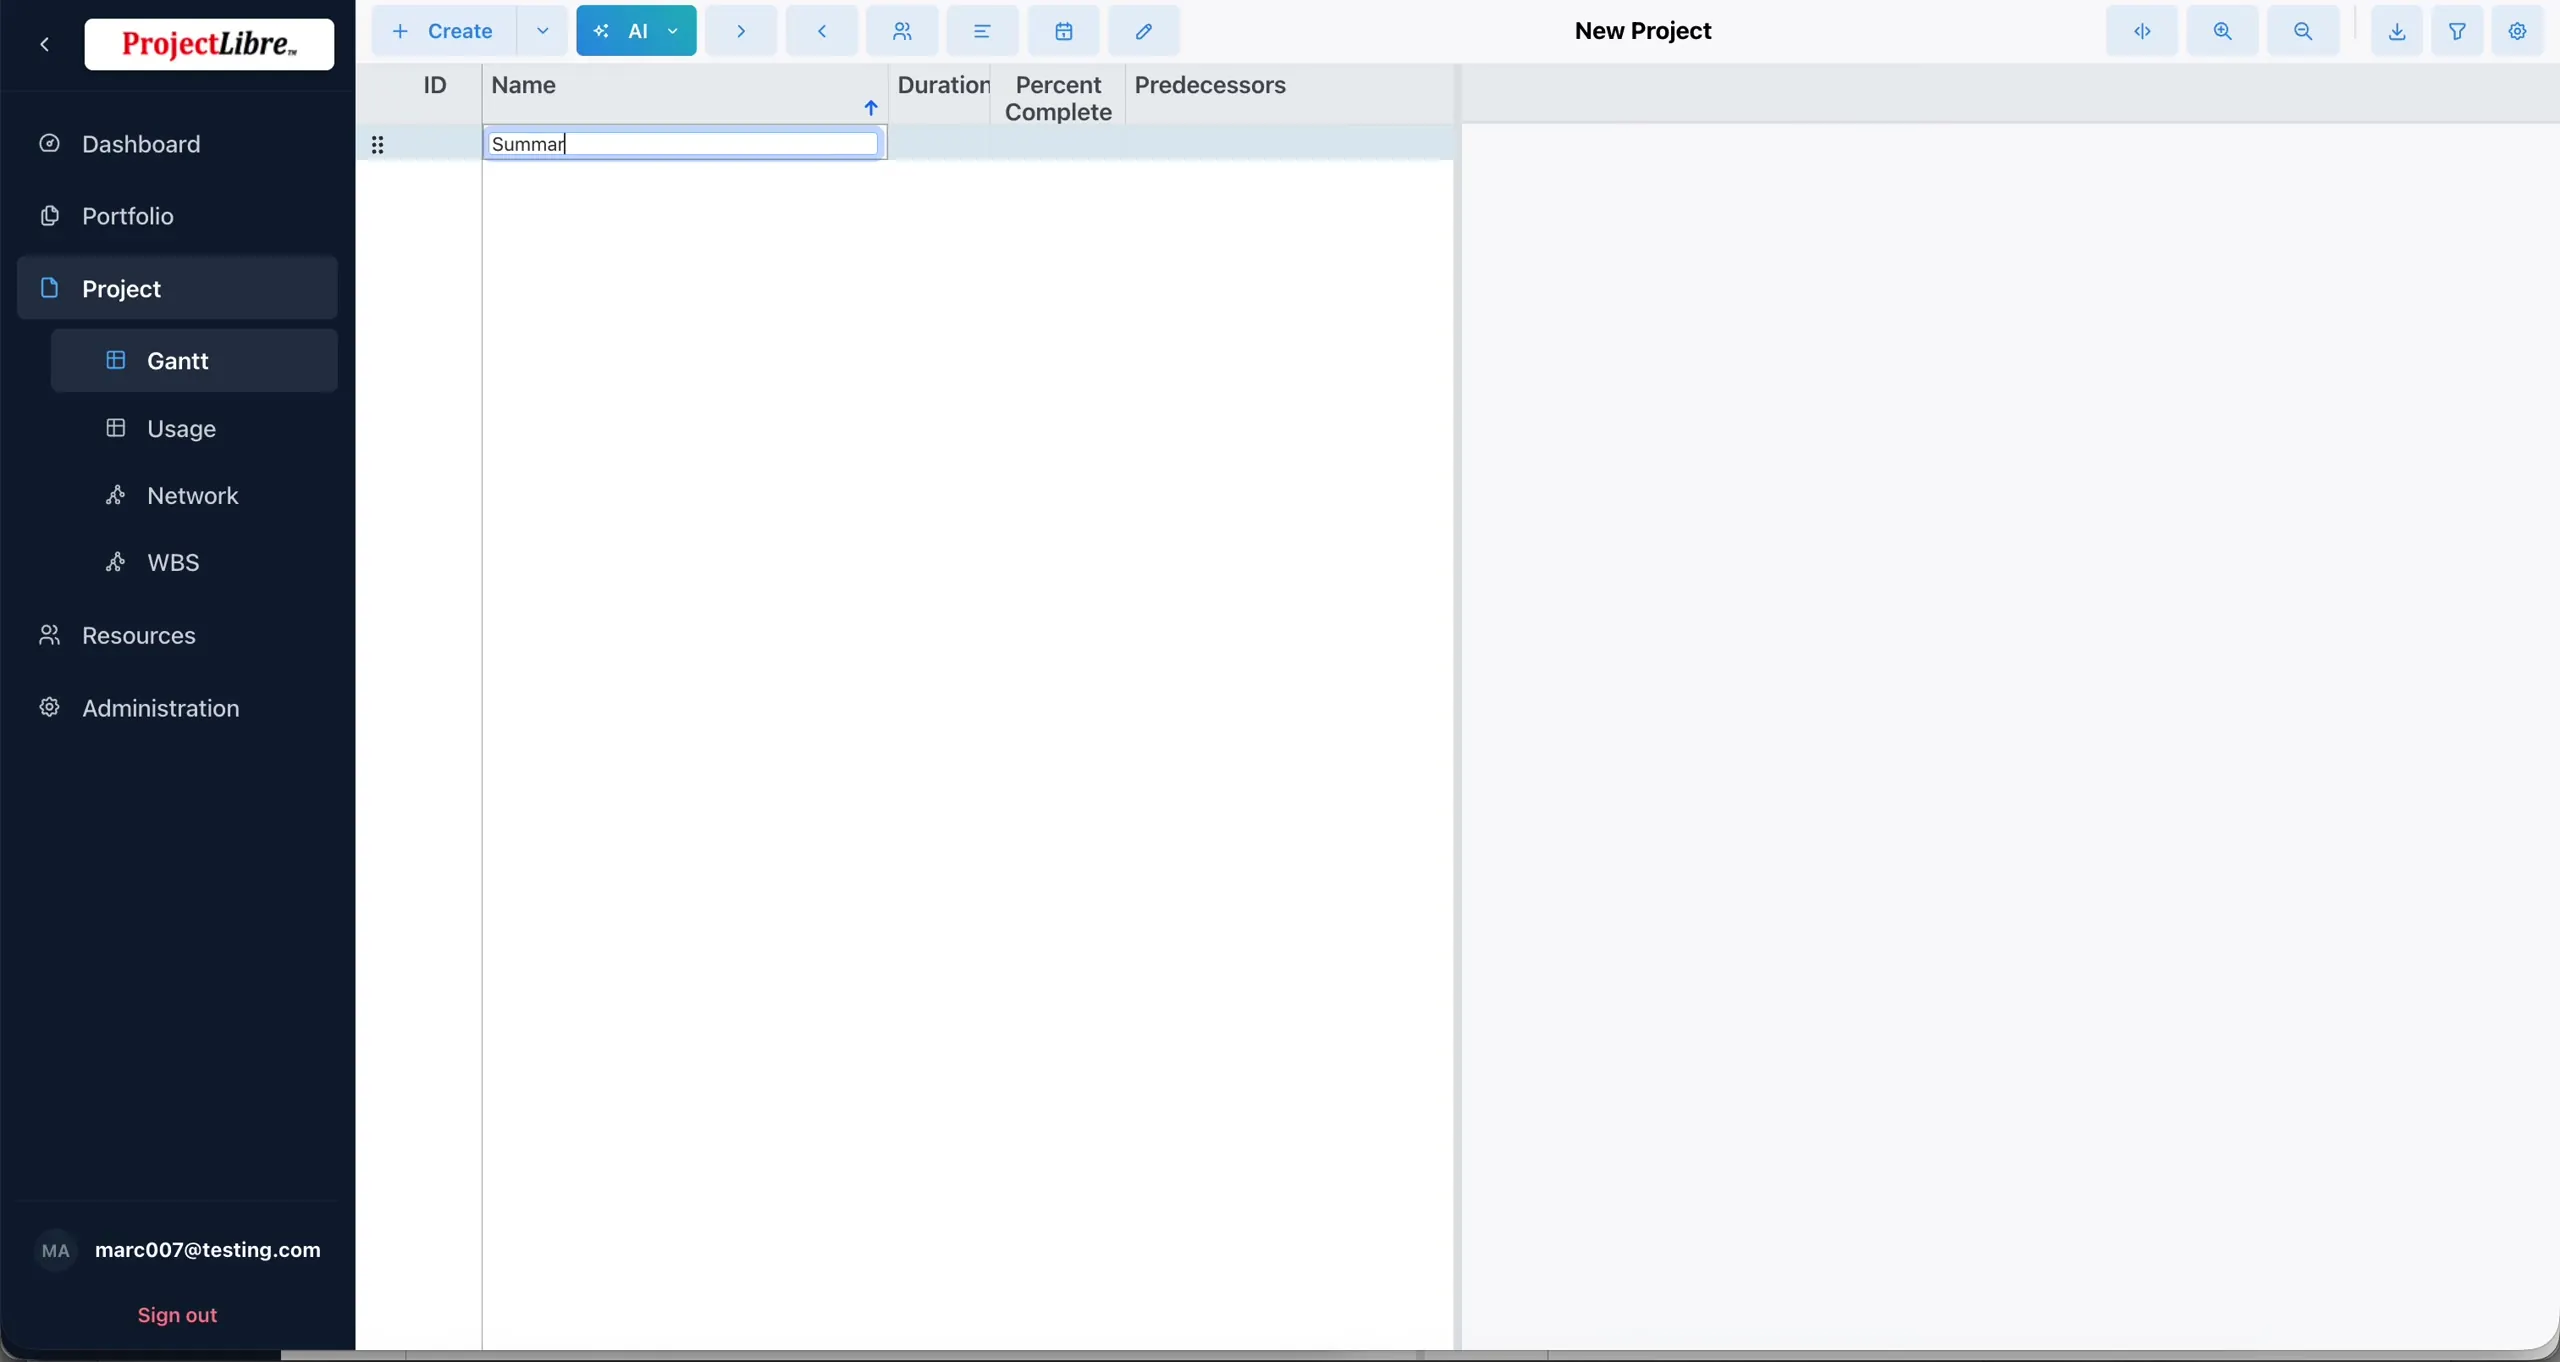
Task: Click the New Project title
Action: pos(1643,31)
